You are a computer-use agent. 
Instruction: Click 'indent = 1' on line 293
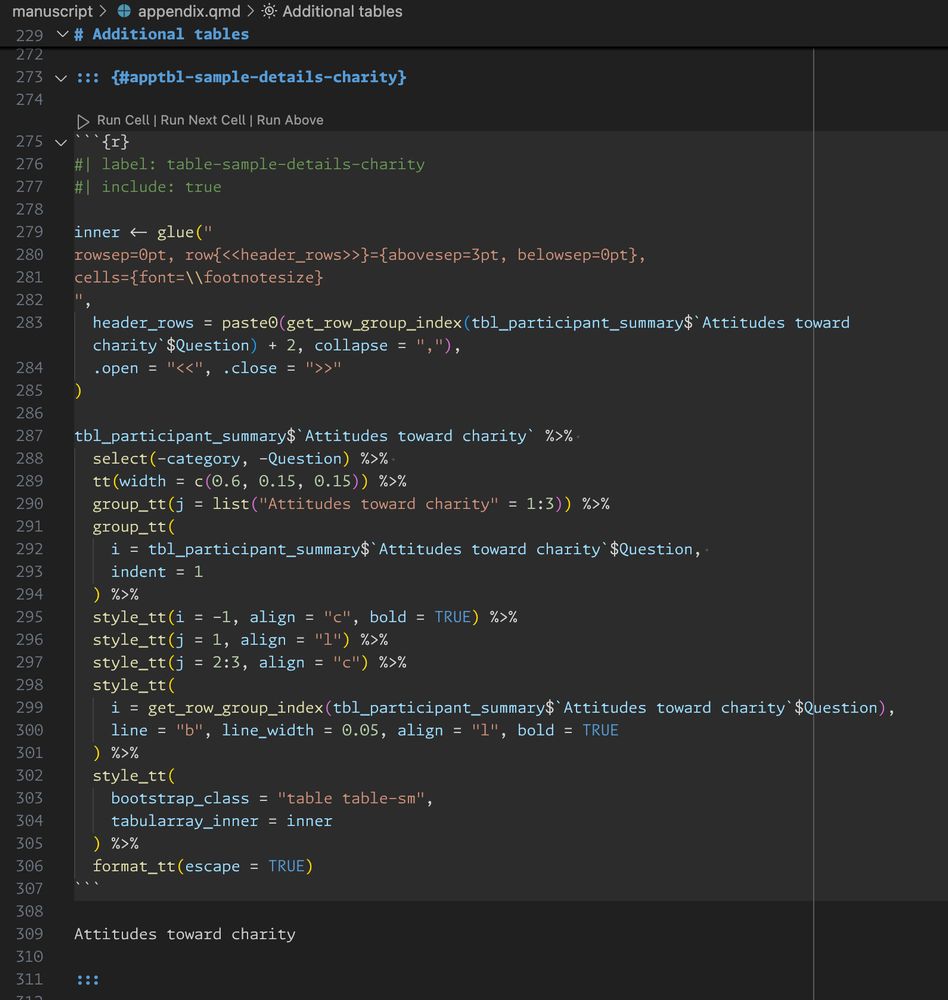point(157,571)
